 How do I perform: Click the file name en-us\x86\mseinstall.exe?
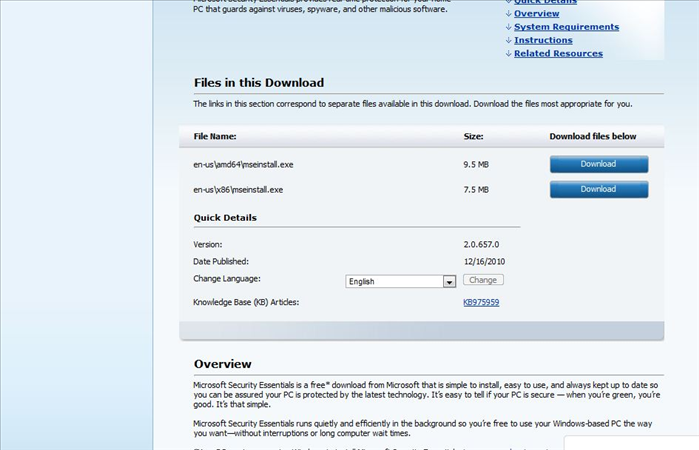coord(238,190)
